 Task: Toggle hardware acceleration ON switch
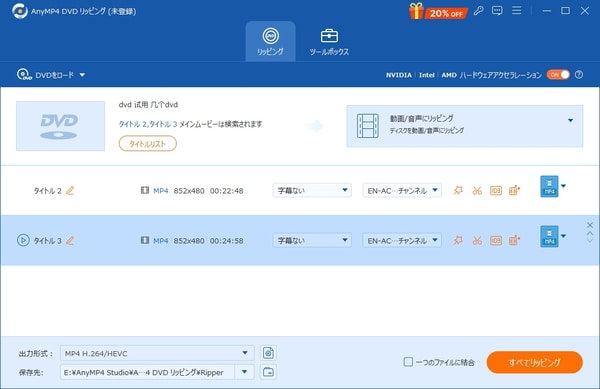[x=558, y=75]
